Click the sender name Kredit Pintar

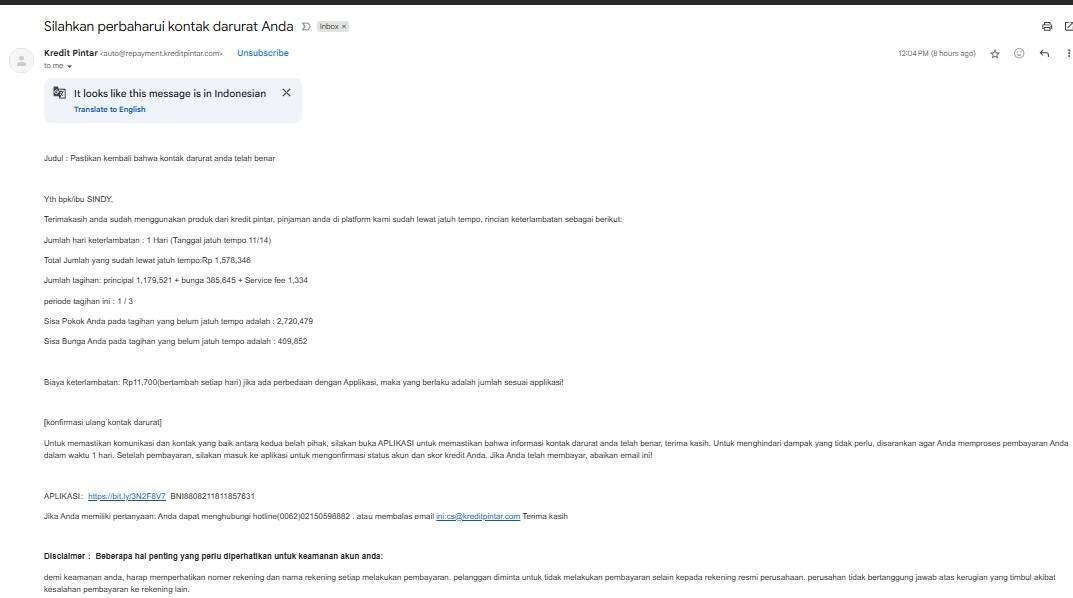70,53
